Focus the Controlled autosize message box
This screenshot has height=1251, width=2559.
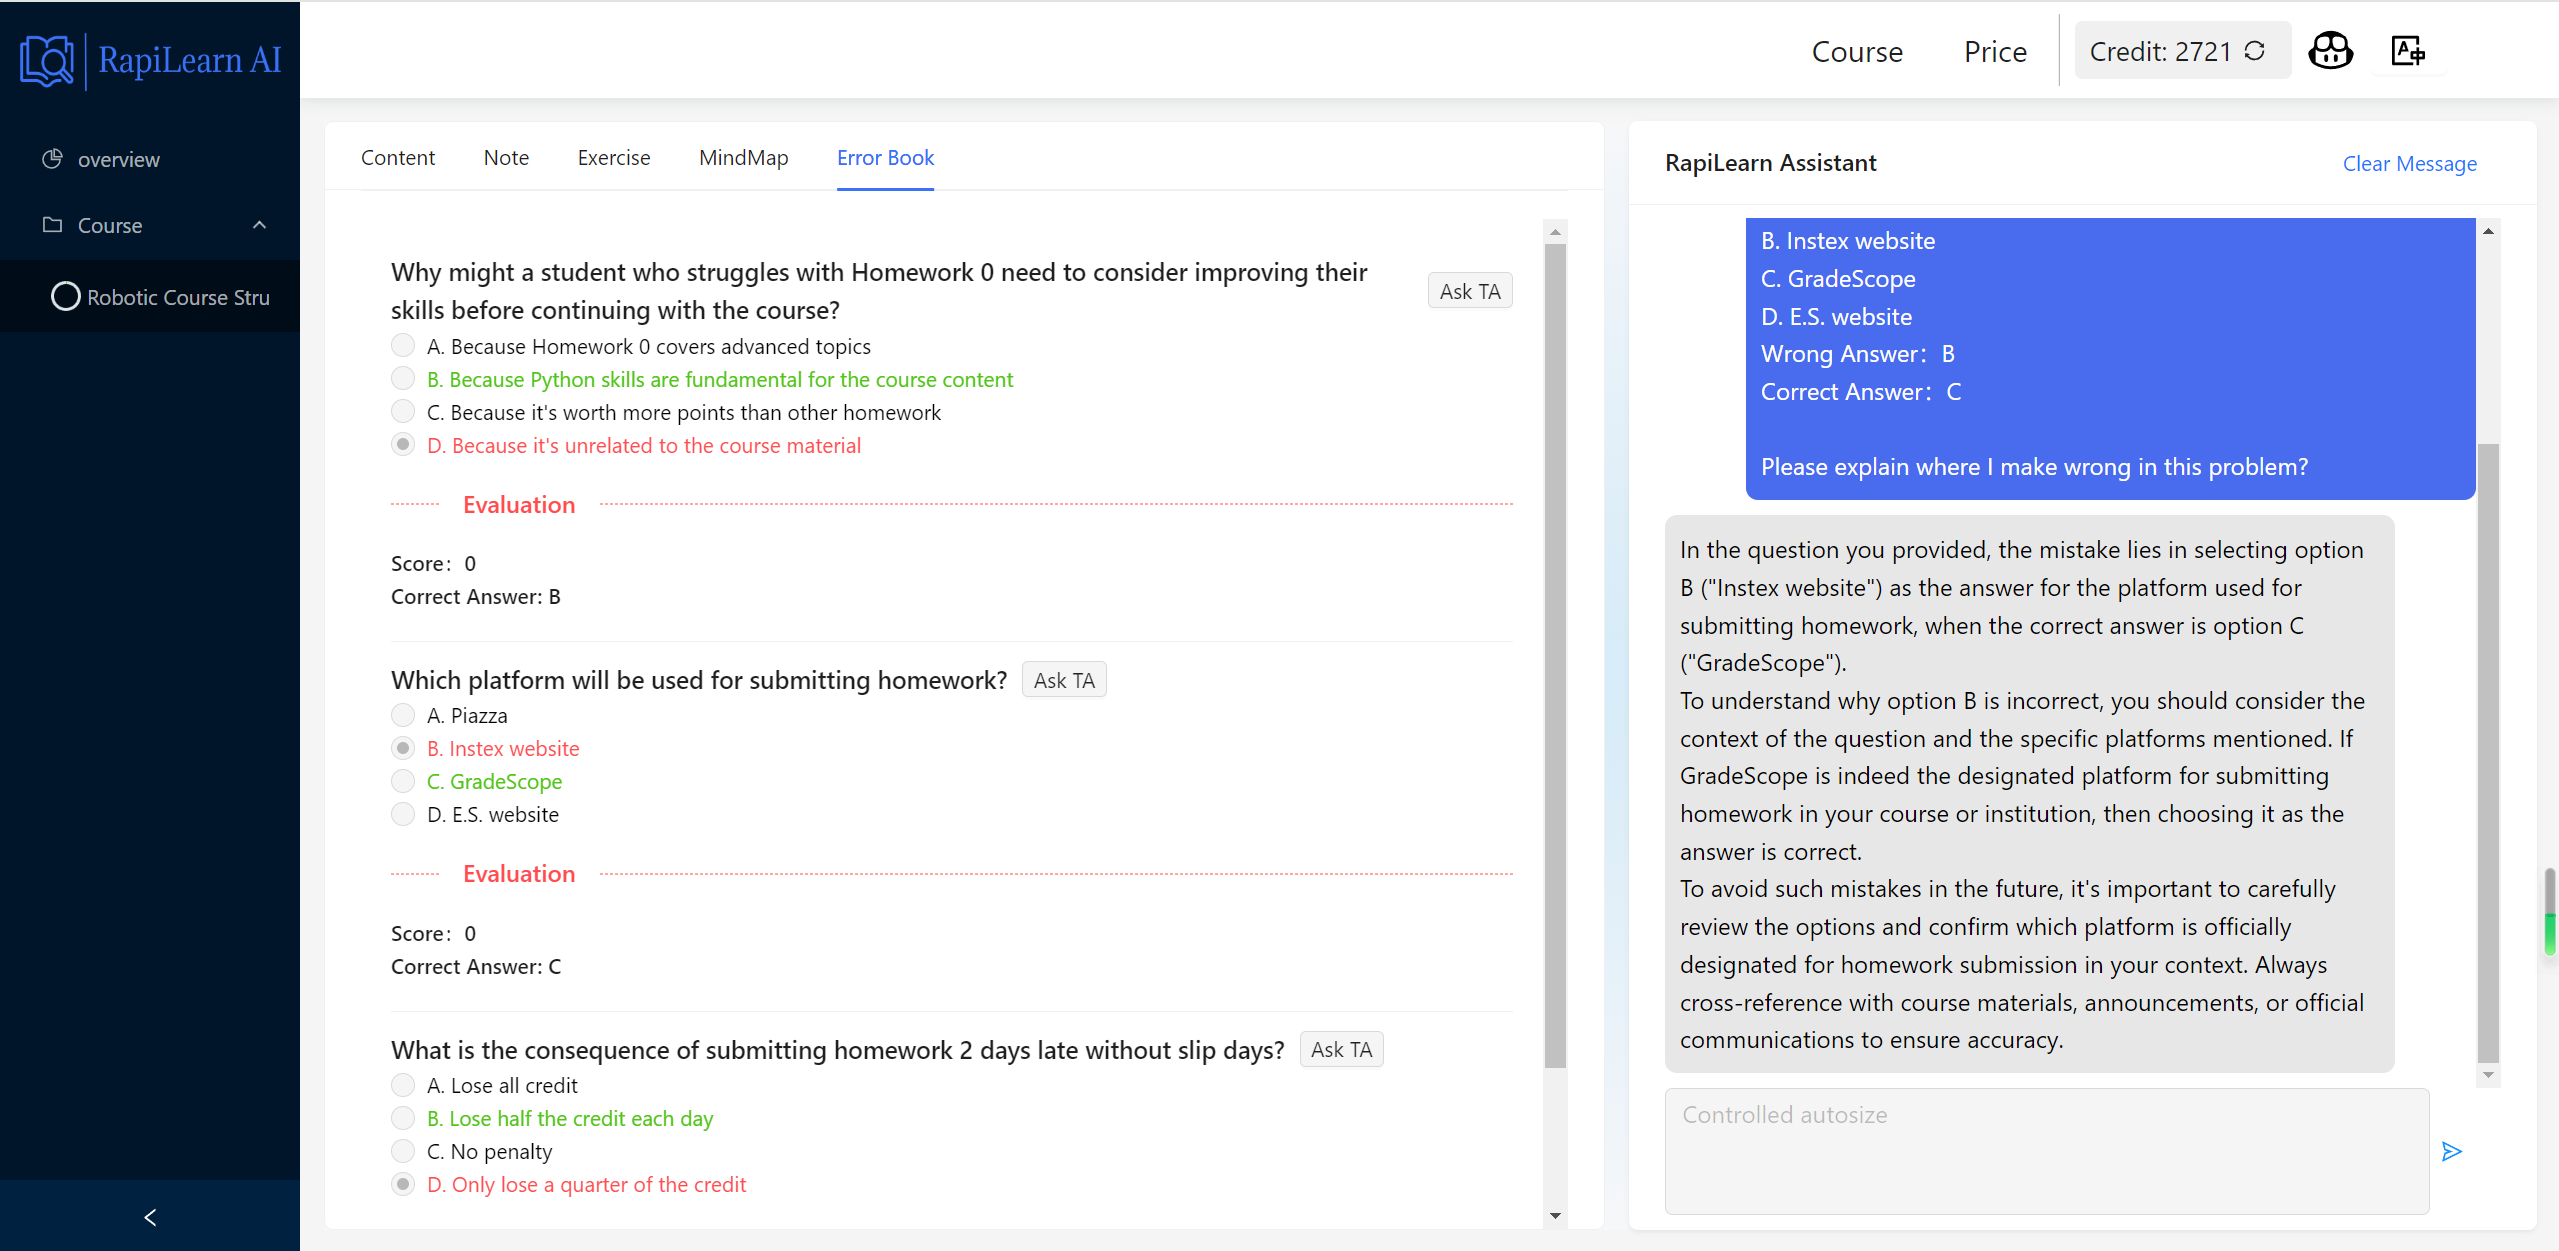pos(2046,1150)
